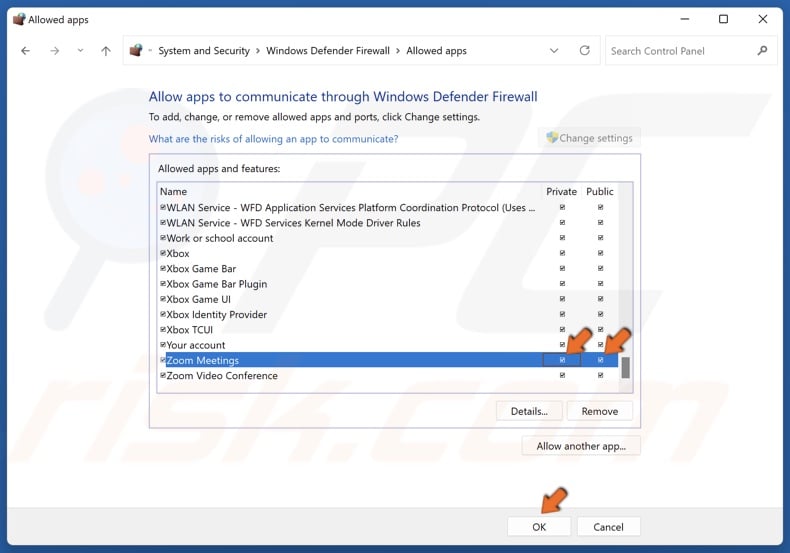This screenshot has height=553, width=790.
Task: Toggle Private checkbox for Zoom Video Conference
Action: point(562,375)
